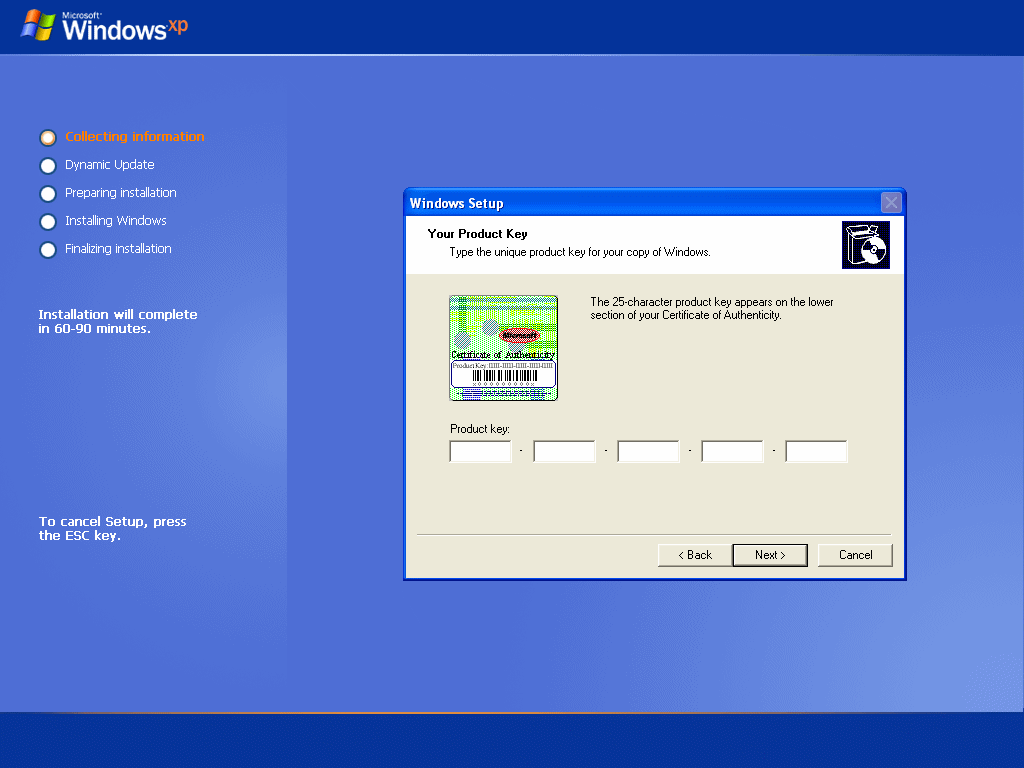Click the Dynamic Update step bullet
This screenshot has height=768, width=1024.
pyautogui.click(x=48, y=166)
